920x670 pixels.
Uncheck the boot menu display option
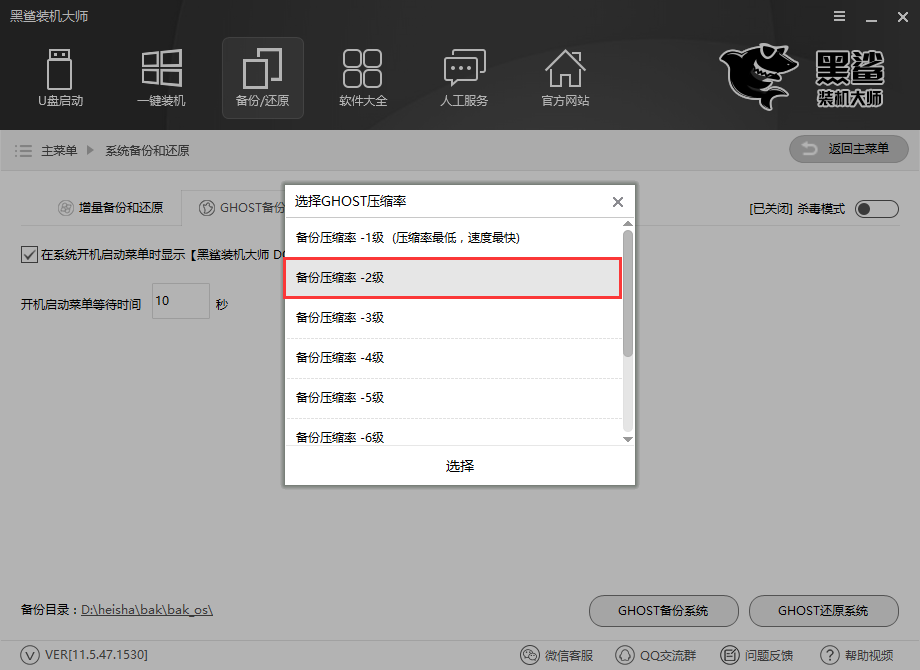pos(29,253)
